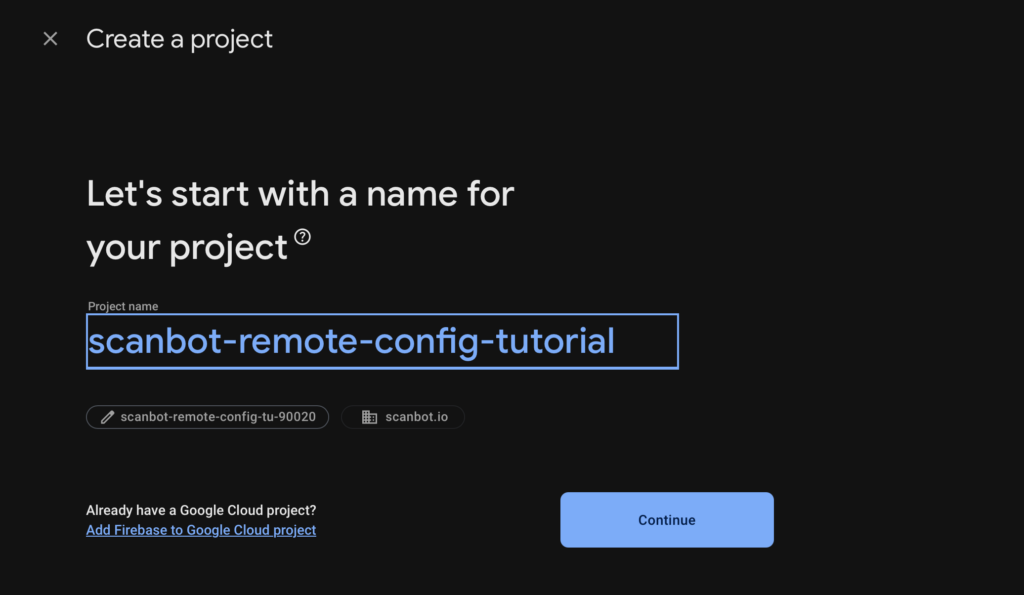Click the 'Create a project' heading
Viewport: 1024px width, 595px height.
(x=179, y=38)
